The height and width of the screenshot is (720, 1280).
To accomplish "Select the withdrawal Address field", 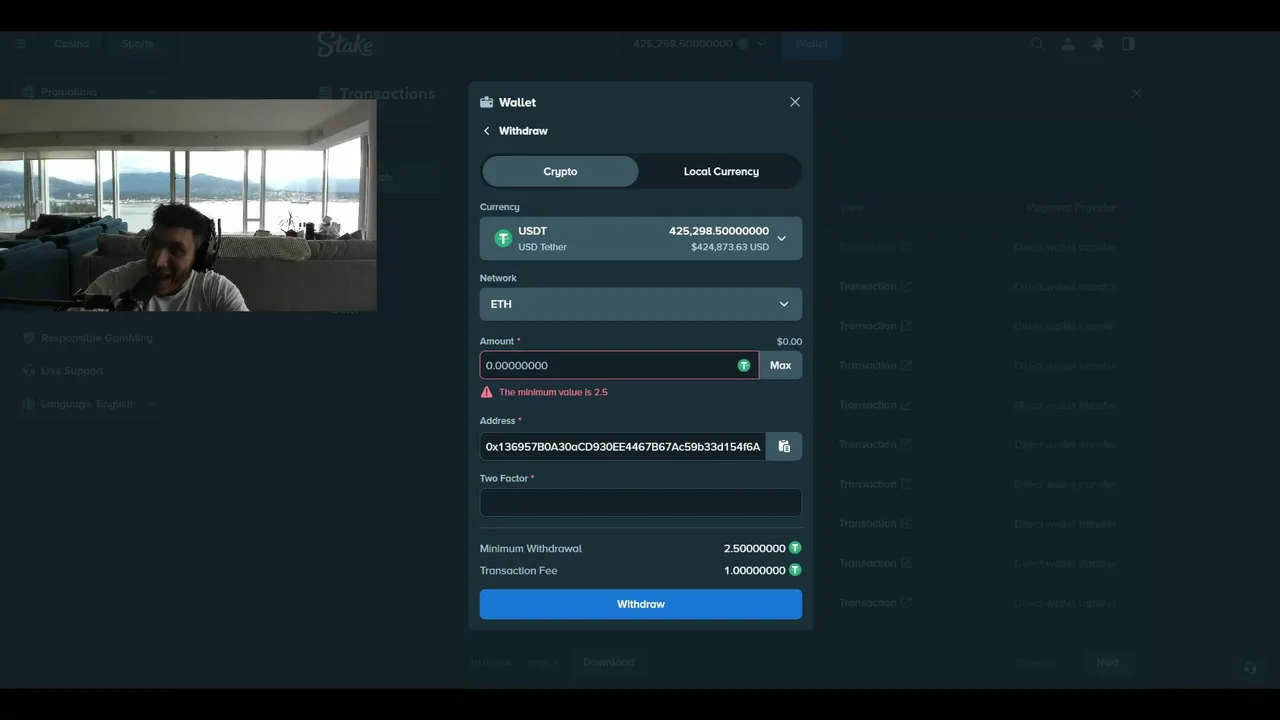I will point(623,446).
